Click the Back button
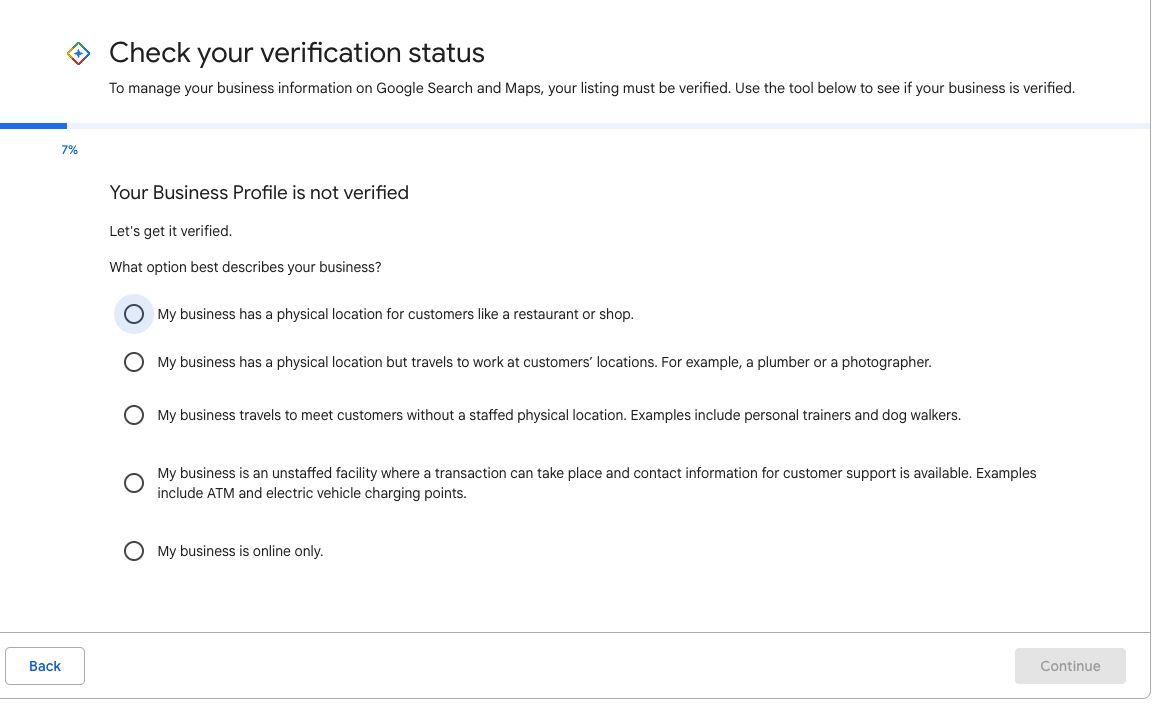 (44, 665)
